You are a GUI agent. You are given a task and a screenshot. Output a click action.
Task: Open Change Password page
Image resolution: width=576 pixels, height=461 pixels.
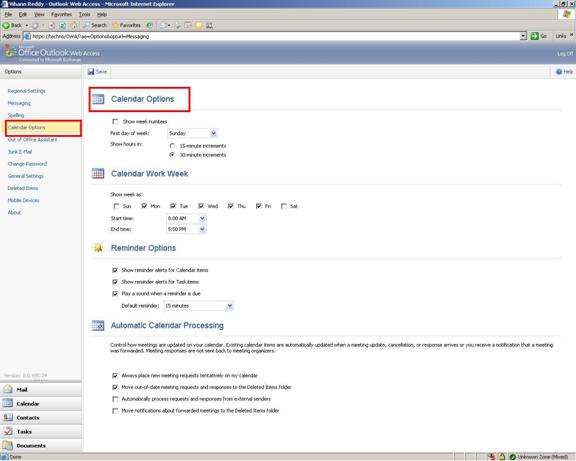[x=27, y=164]
